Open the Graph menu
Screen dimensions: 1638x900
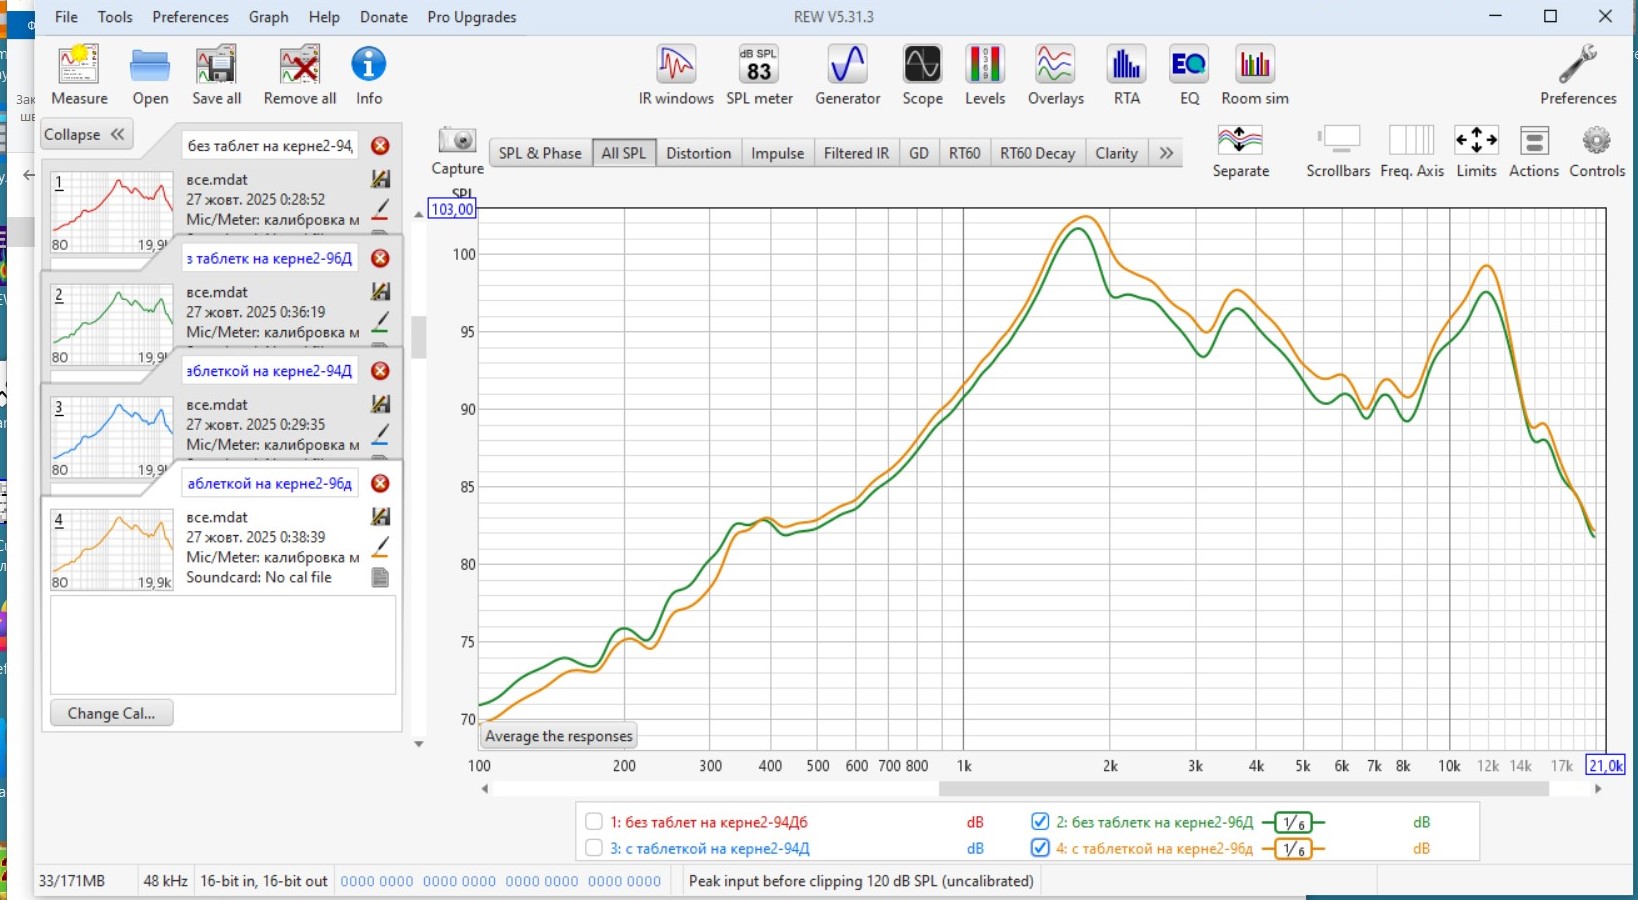pos(268,17)
